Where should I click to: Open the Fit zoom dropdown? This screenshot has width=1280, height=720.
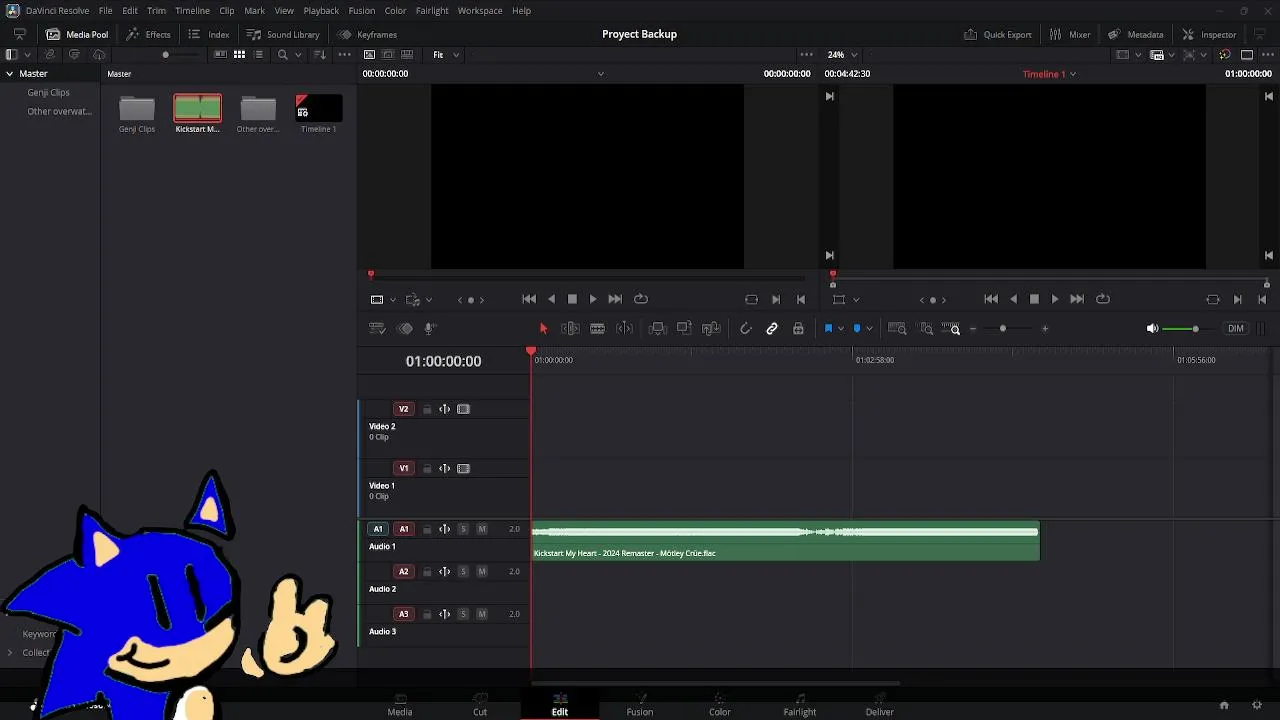coord(445,55)
